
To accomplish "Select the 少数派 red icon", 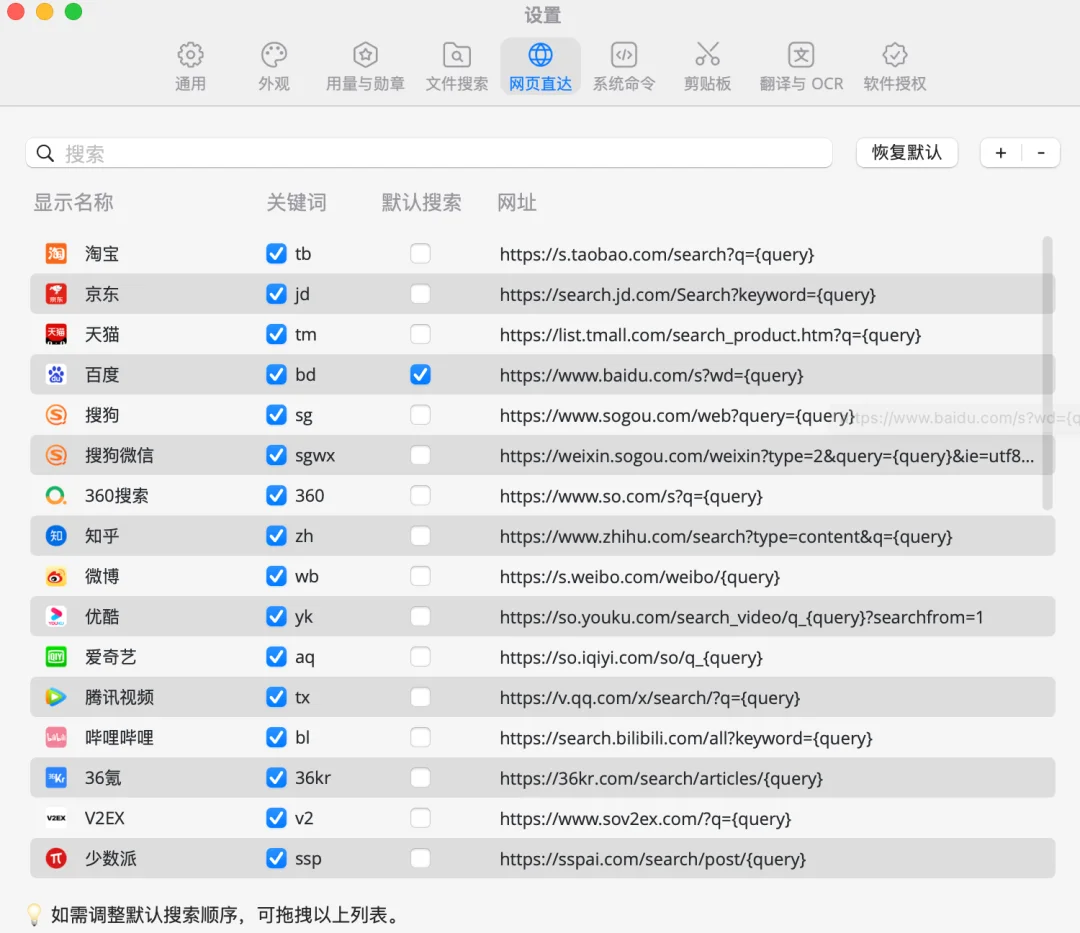I will click(x=56, y=859).
